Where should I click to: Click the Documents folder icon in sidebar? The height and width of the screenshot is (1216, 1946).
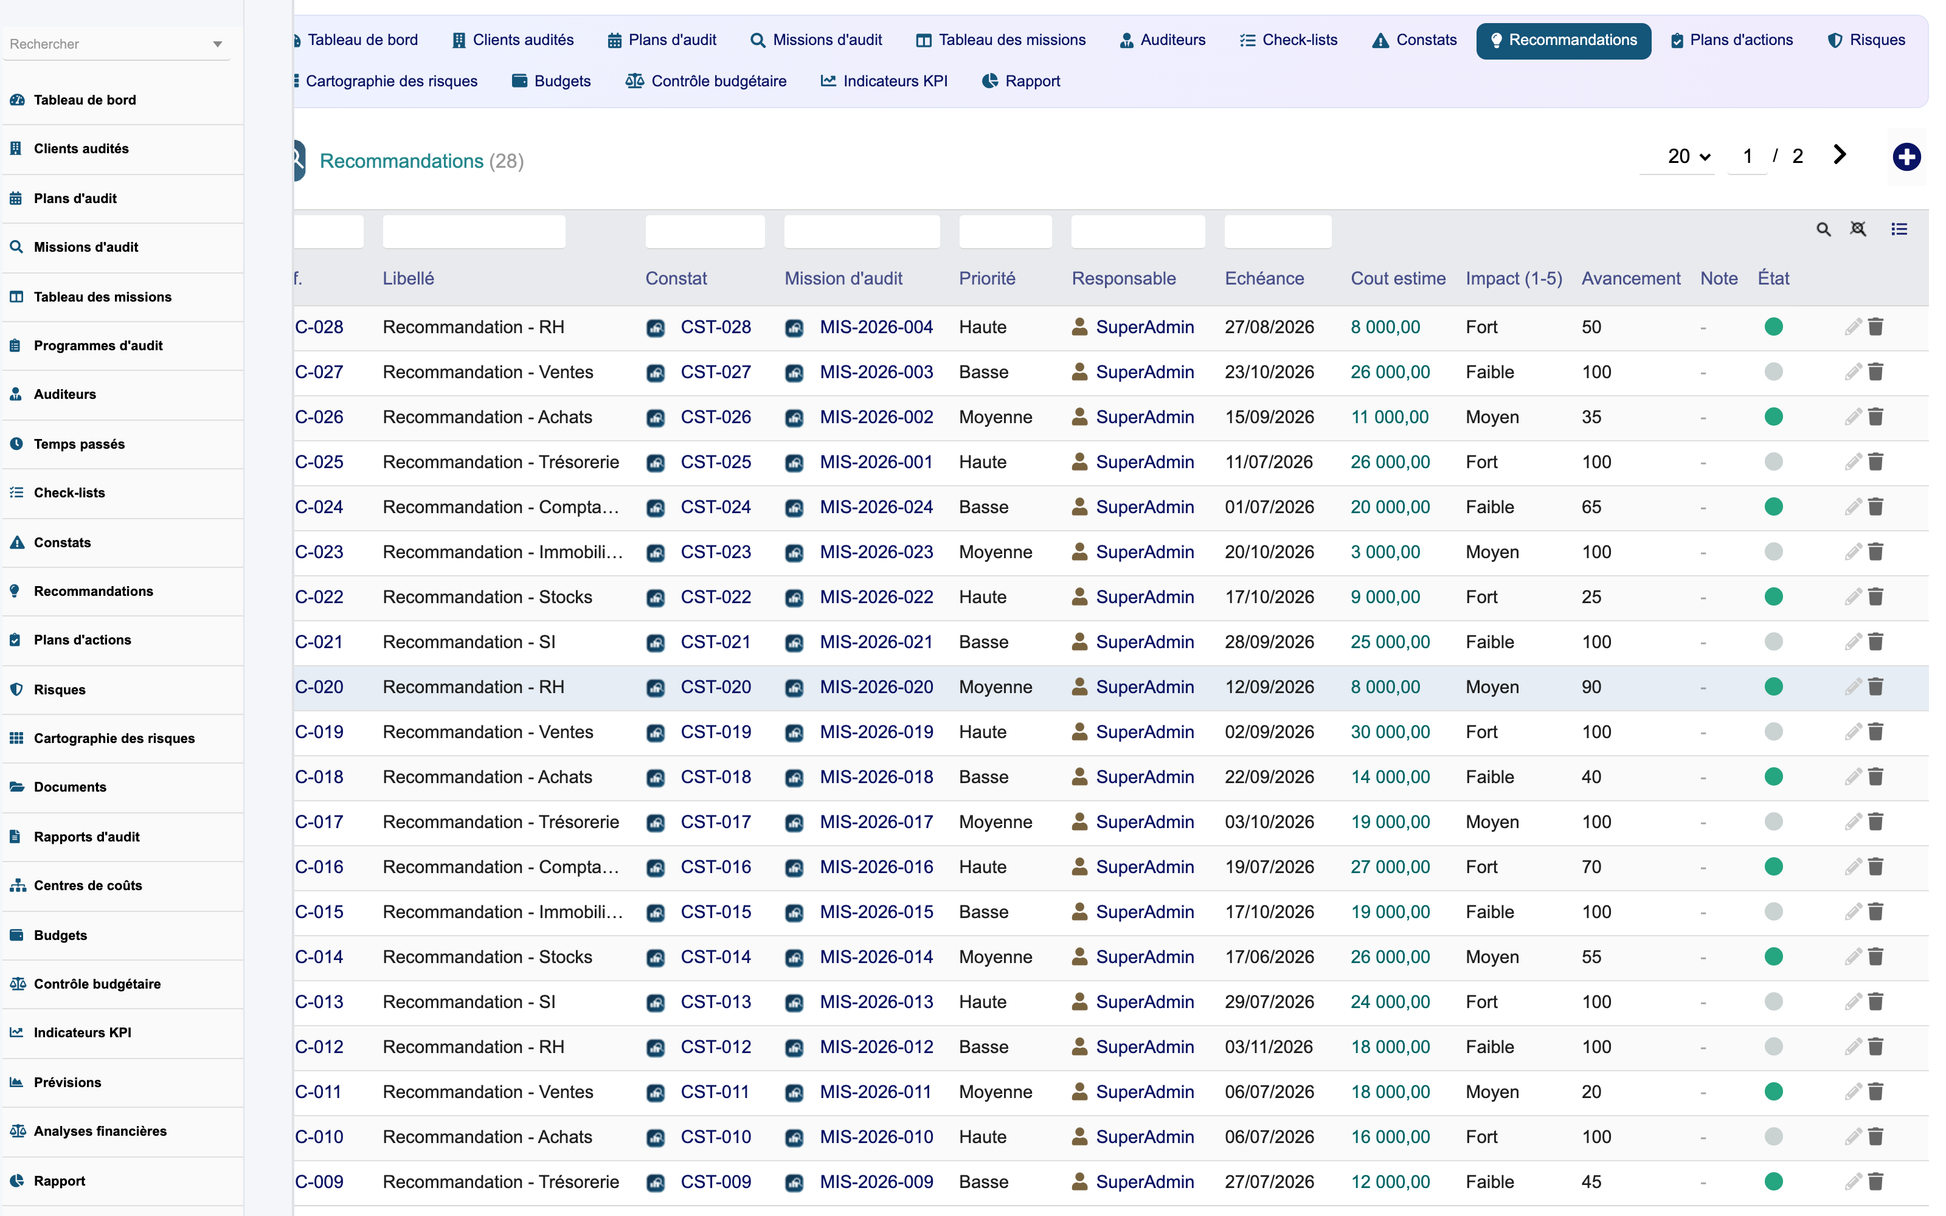[16, 787]
